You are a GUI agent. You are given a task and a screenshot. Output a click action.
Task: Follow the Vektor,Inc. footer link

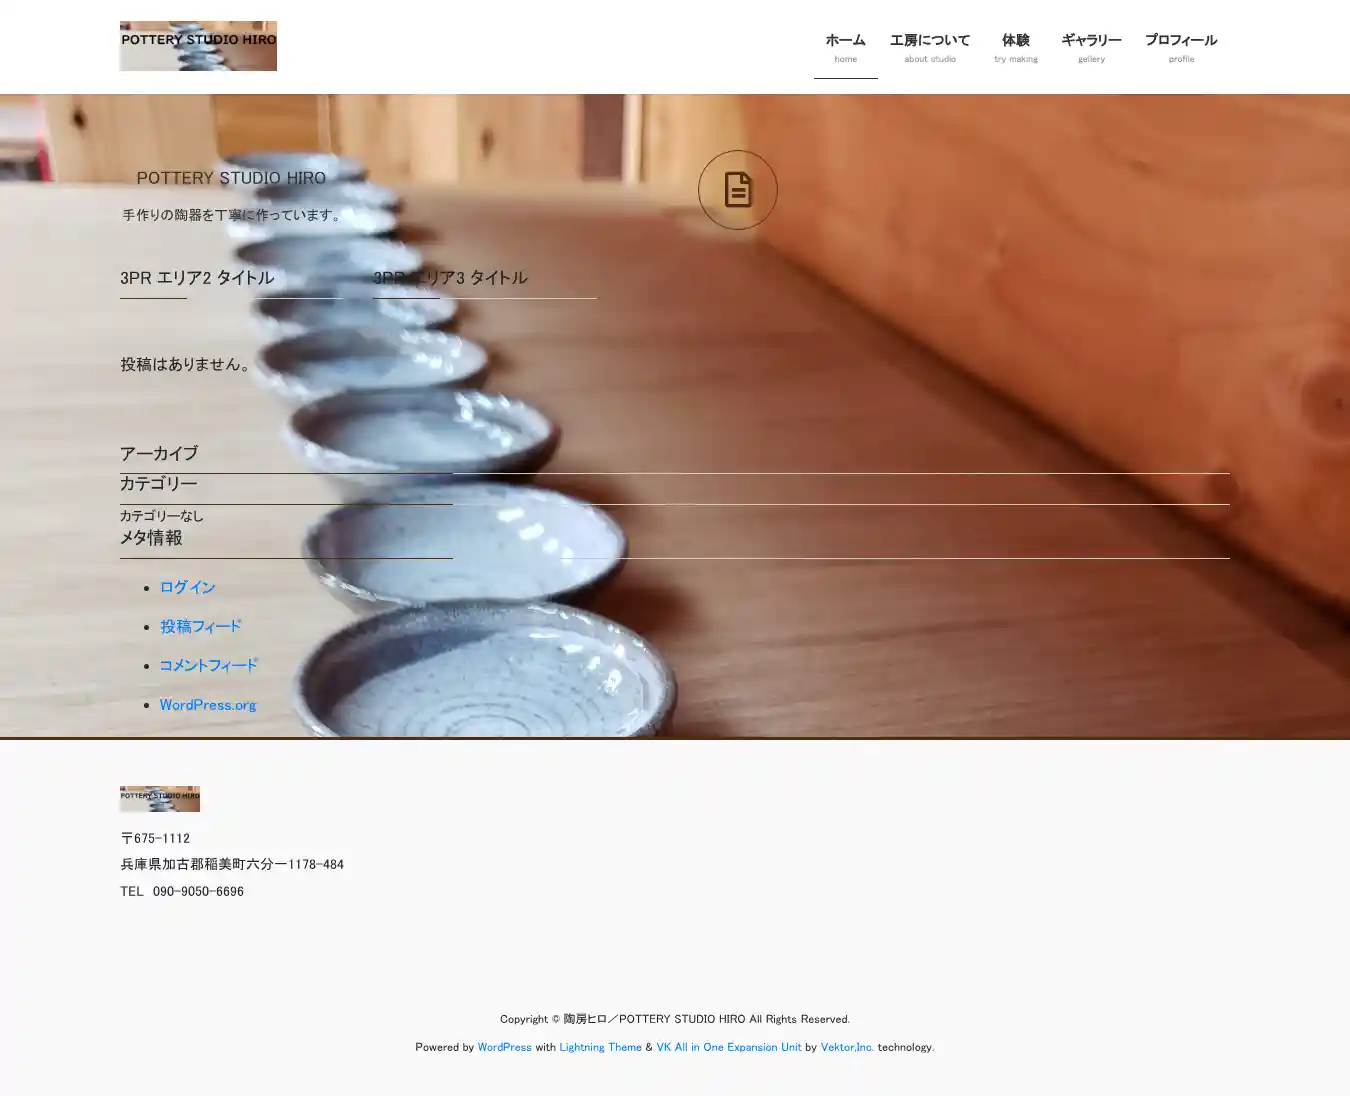point(847,1047)
